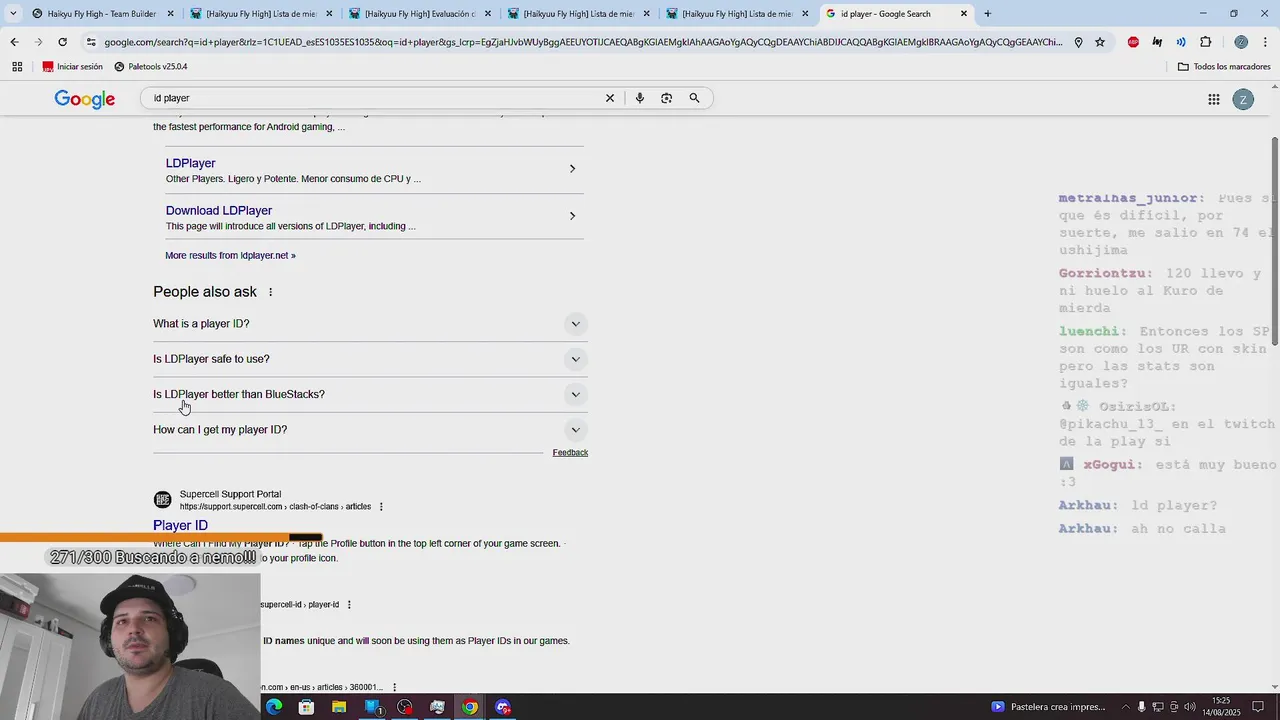Open a new browser tab
The image size is (1280, 720).
click(988, 14)
